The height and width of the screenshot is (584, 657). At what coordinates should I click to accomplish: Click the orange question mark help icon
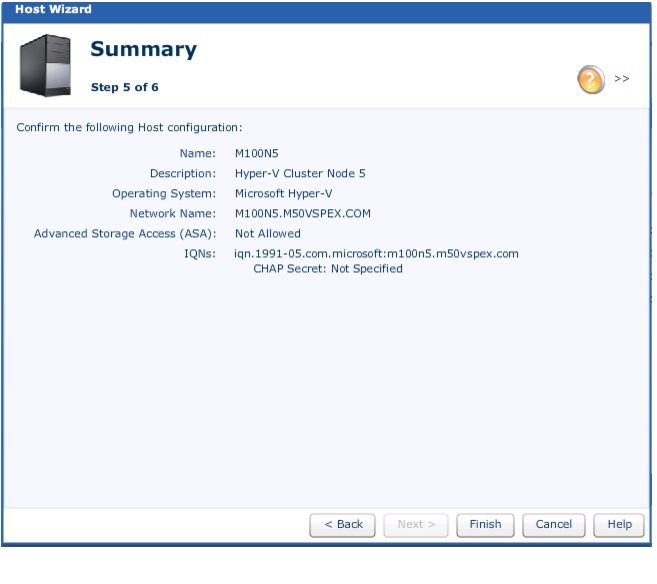(590, 79)
